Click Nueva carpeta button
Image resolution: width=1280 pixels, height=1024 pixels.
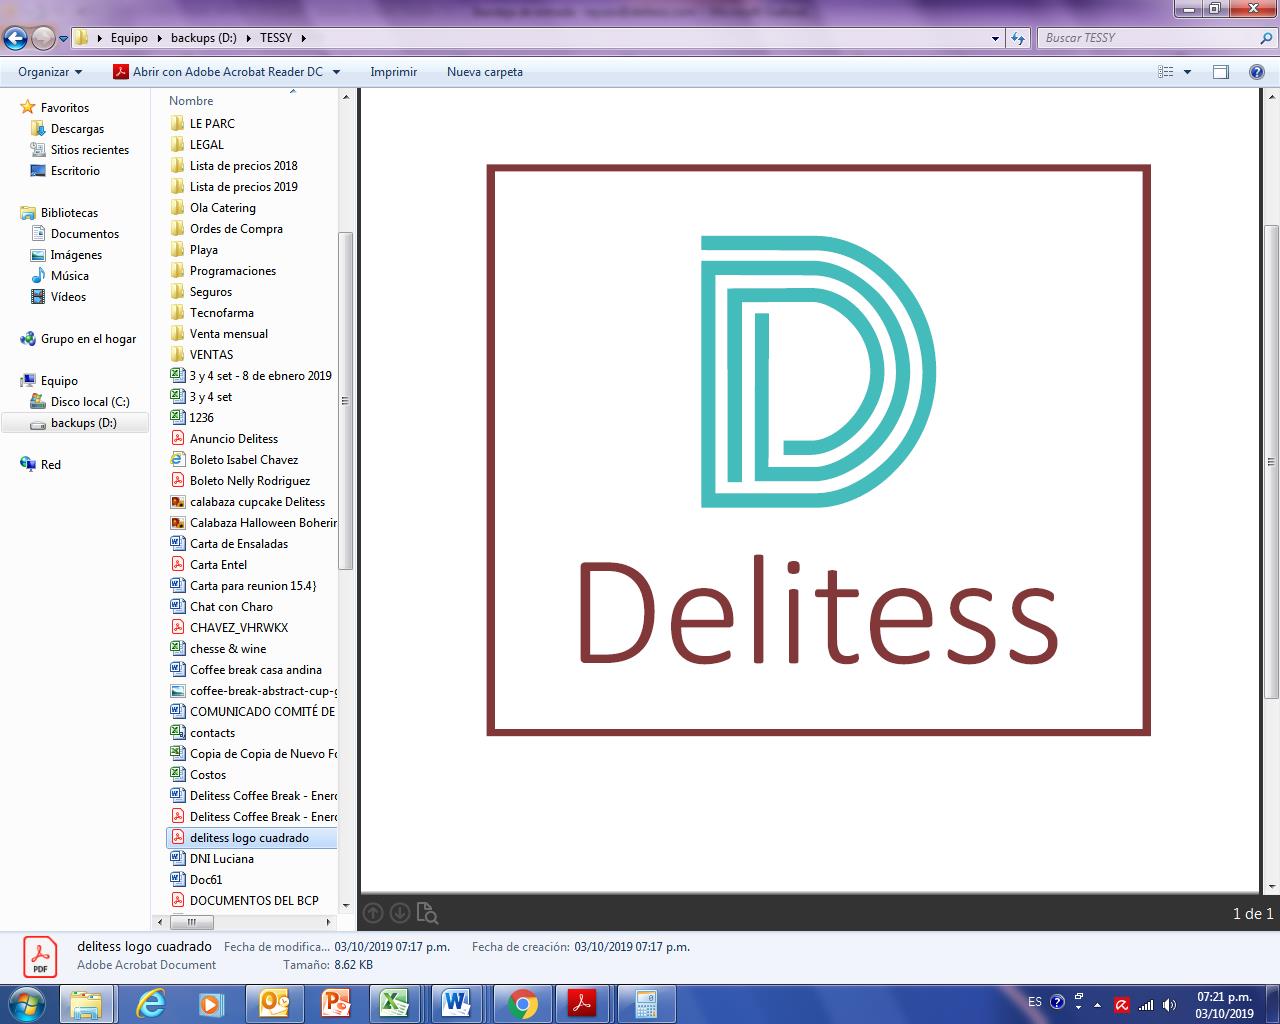point(484,72)
